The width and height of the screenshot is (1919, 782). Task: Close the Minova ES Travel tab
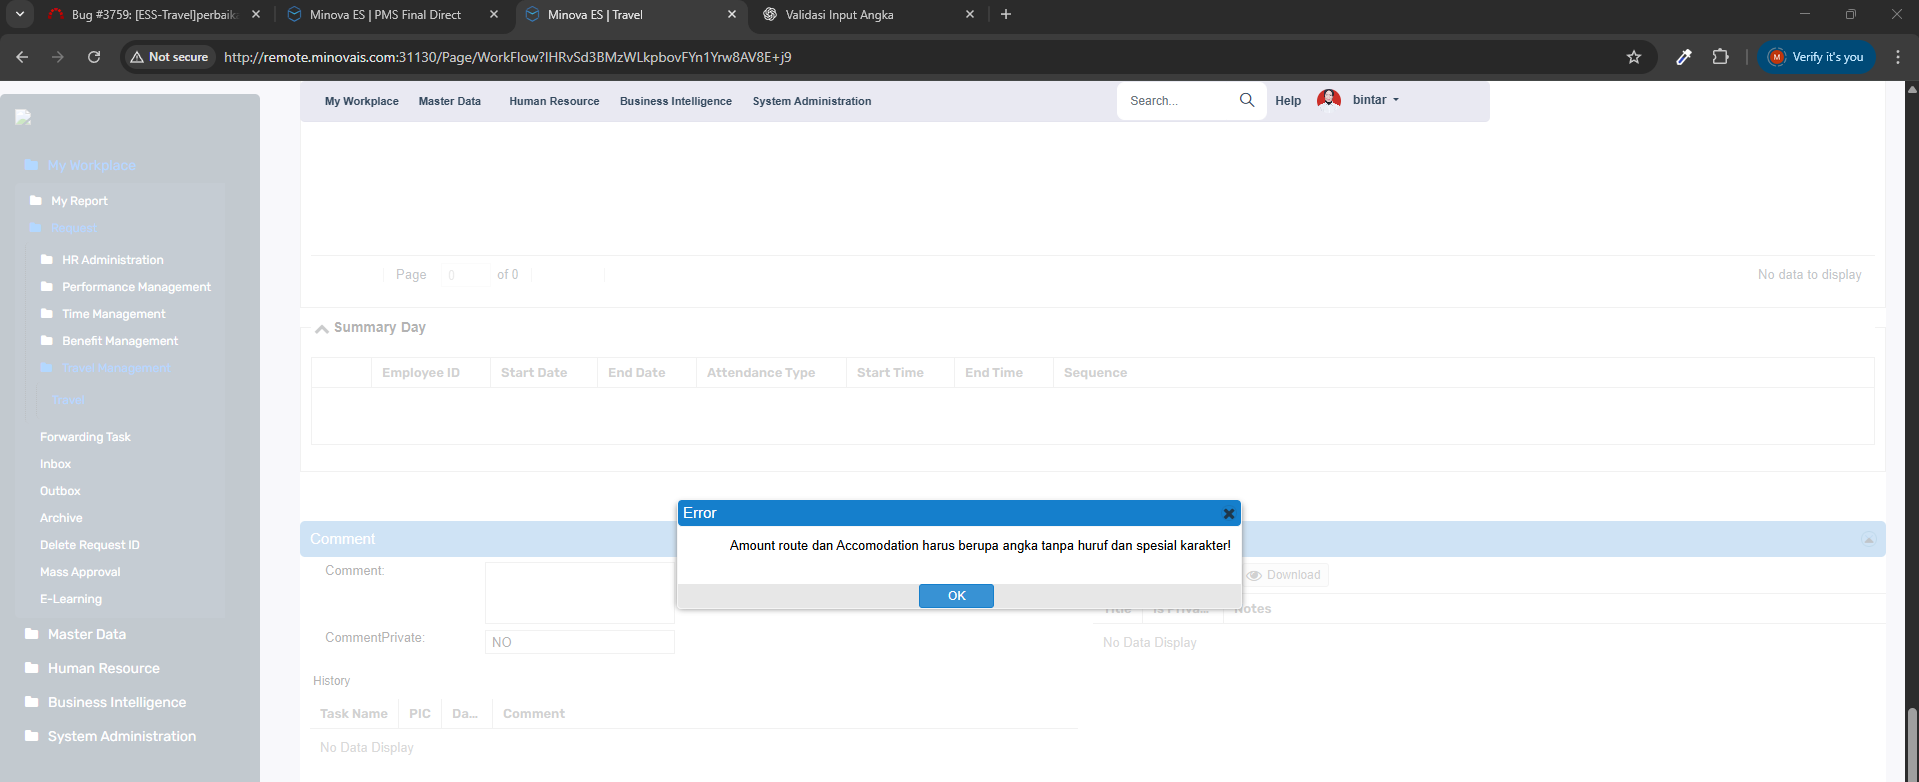pyautogui.click(x=731, y=15)
